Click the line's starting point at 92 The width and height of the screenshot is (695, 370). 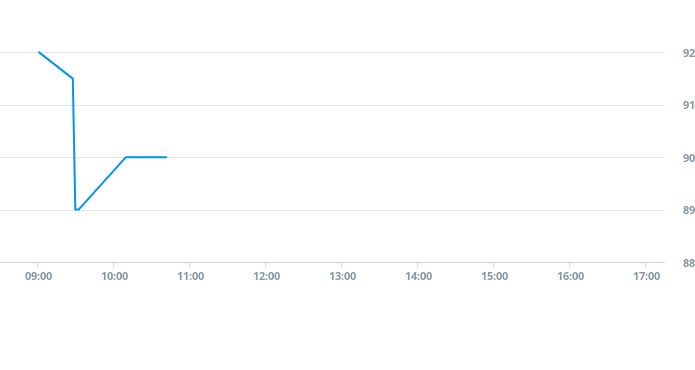point(39,52)
